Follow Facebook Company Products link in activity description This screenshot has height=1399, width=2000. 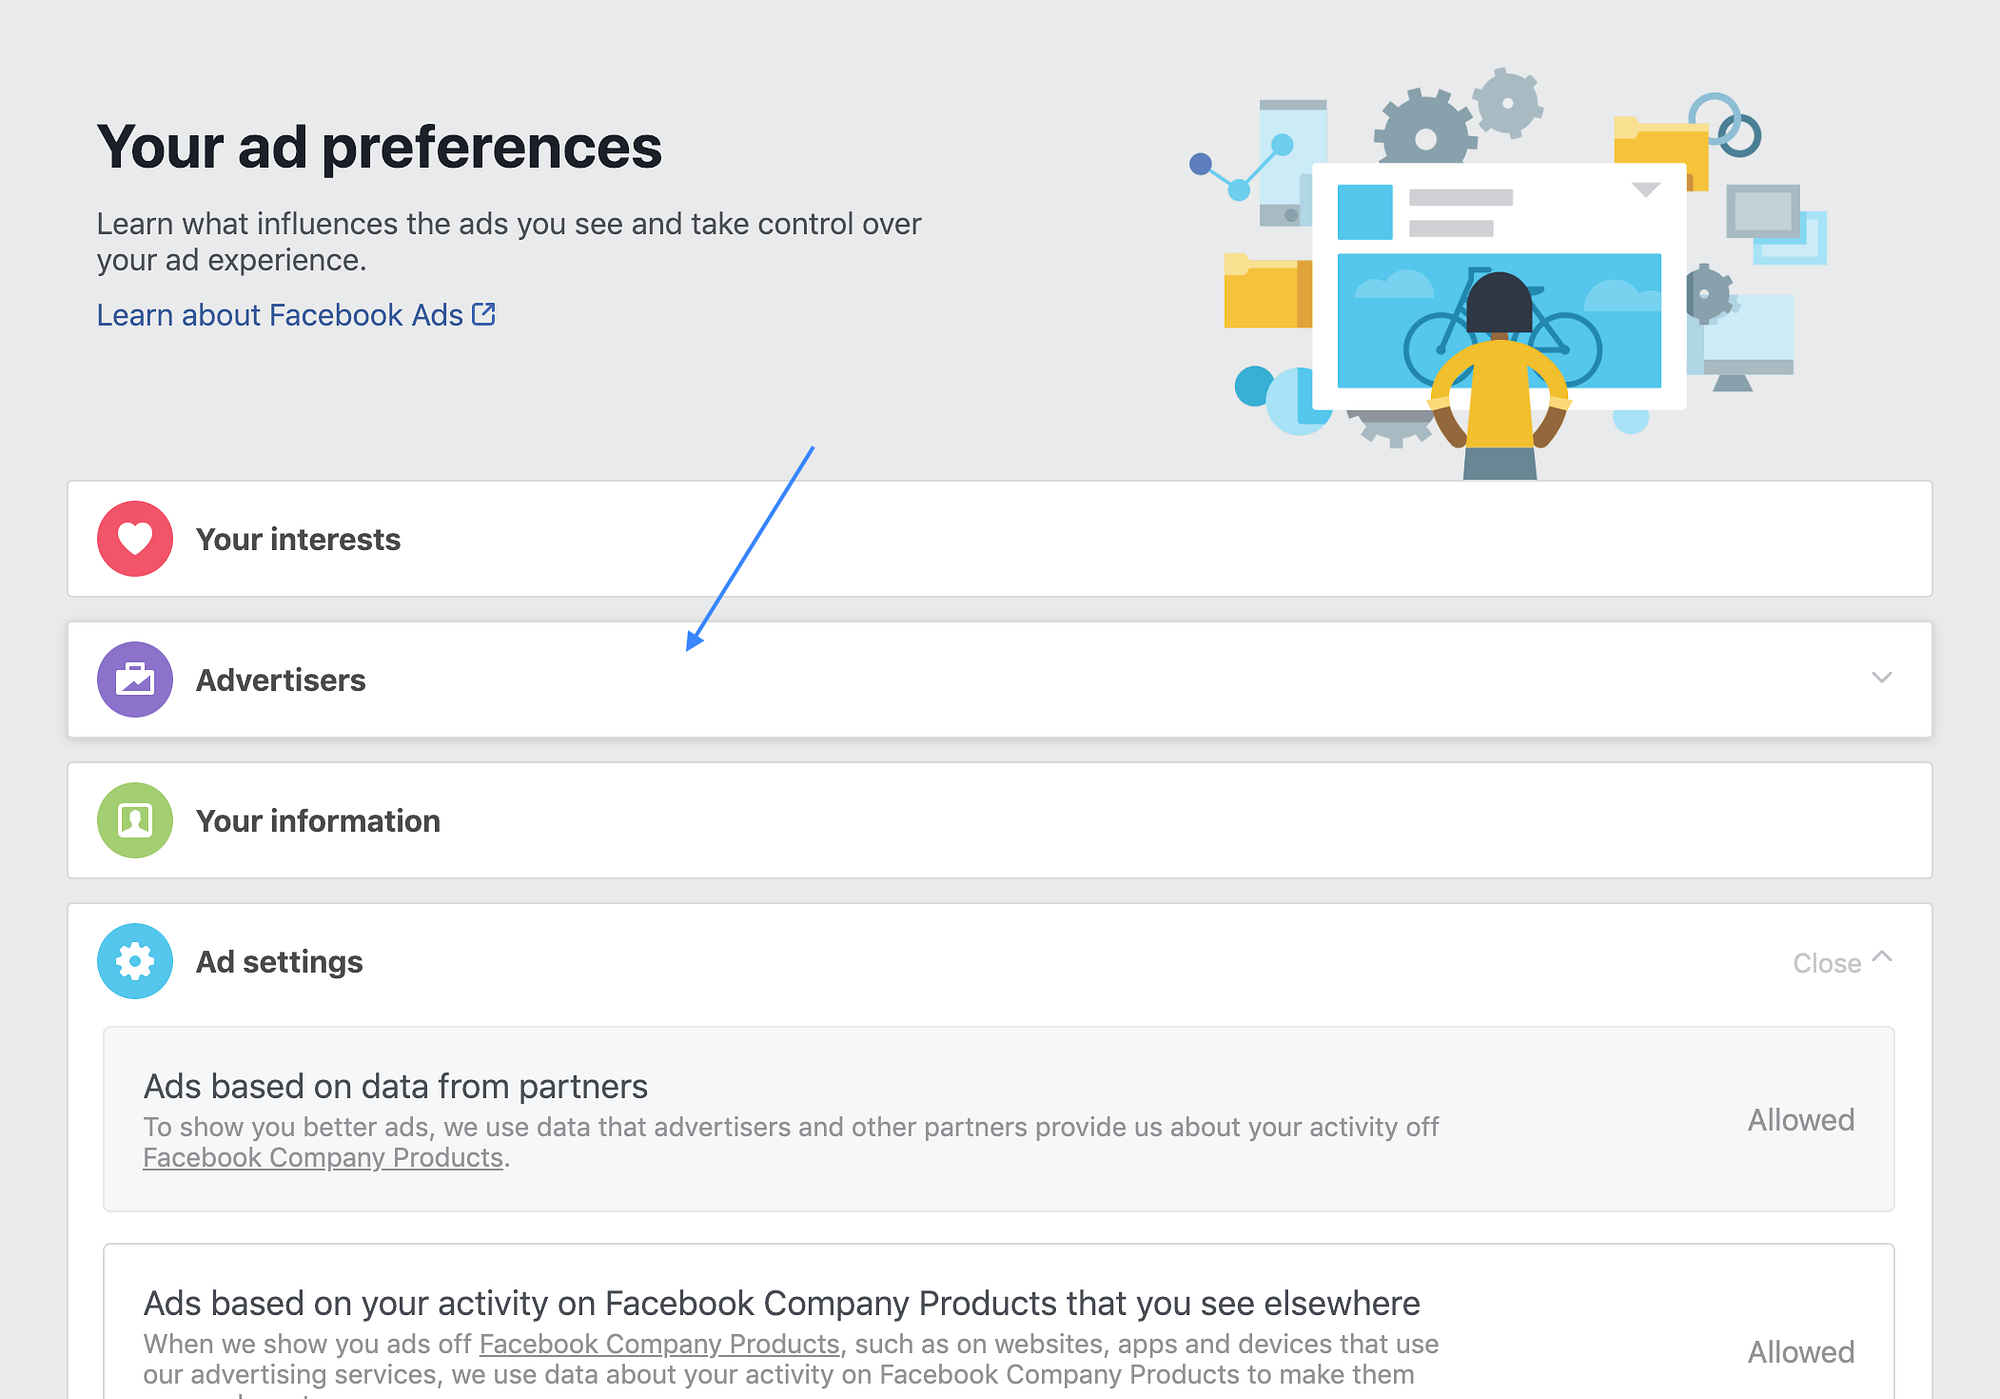[659, 1344]
